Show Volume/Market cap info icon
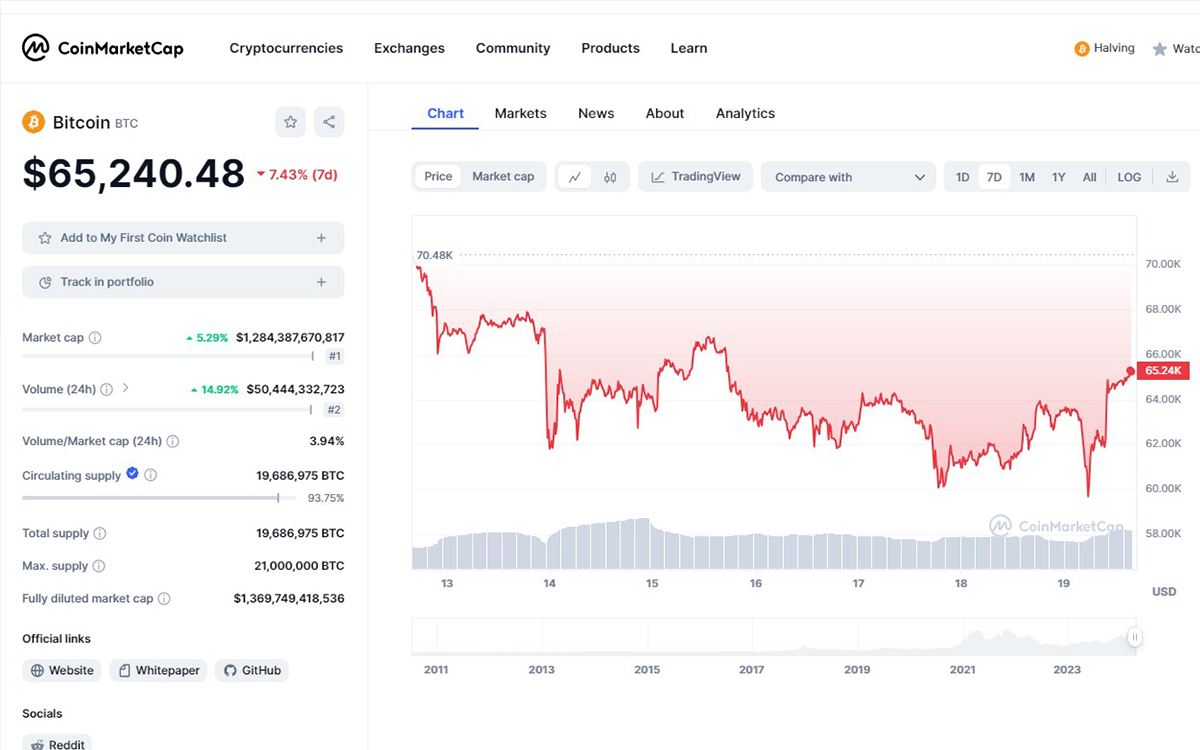 (x=172, y=441)
